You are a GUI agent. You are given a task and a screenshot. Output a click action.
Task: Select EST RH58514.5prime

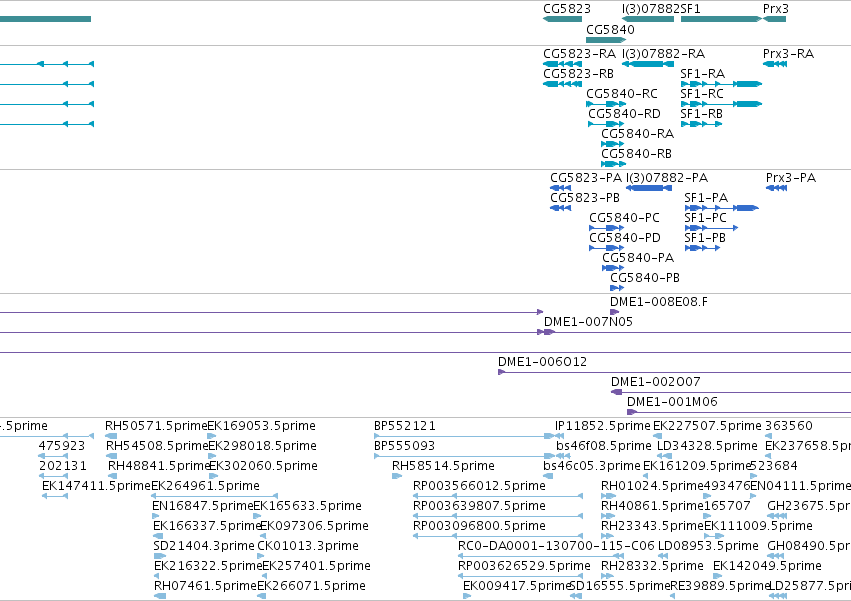coord(397,476)
